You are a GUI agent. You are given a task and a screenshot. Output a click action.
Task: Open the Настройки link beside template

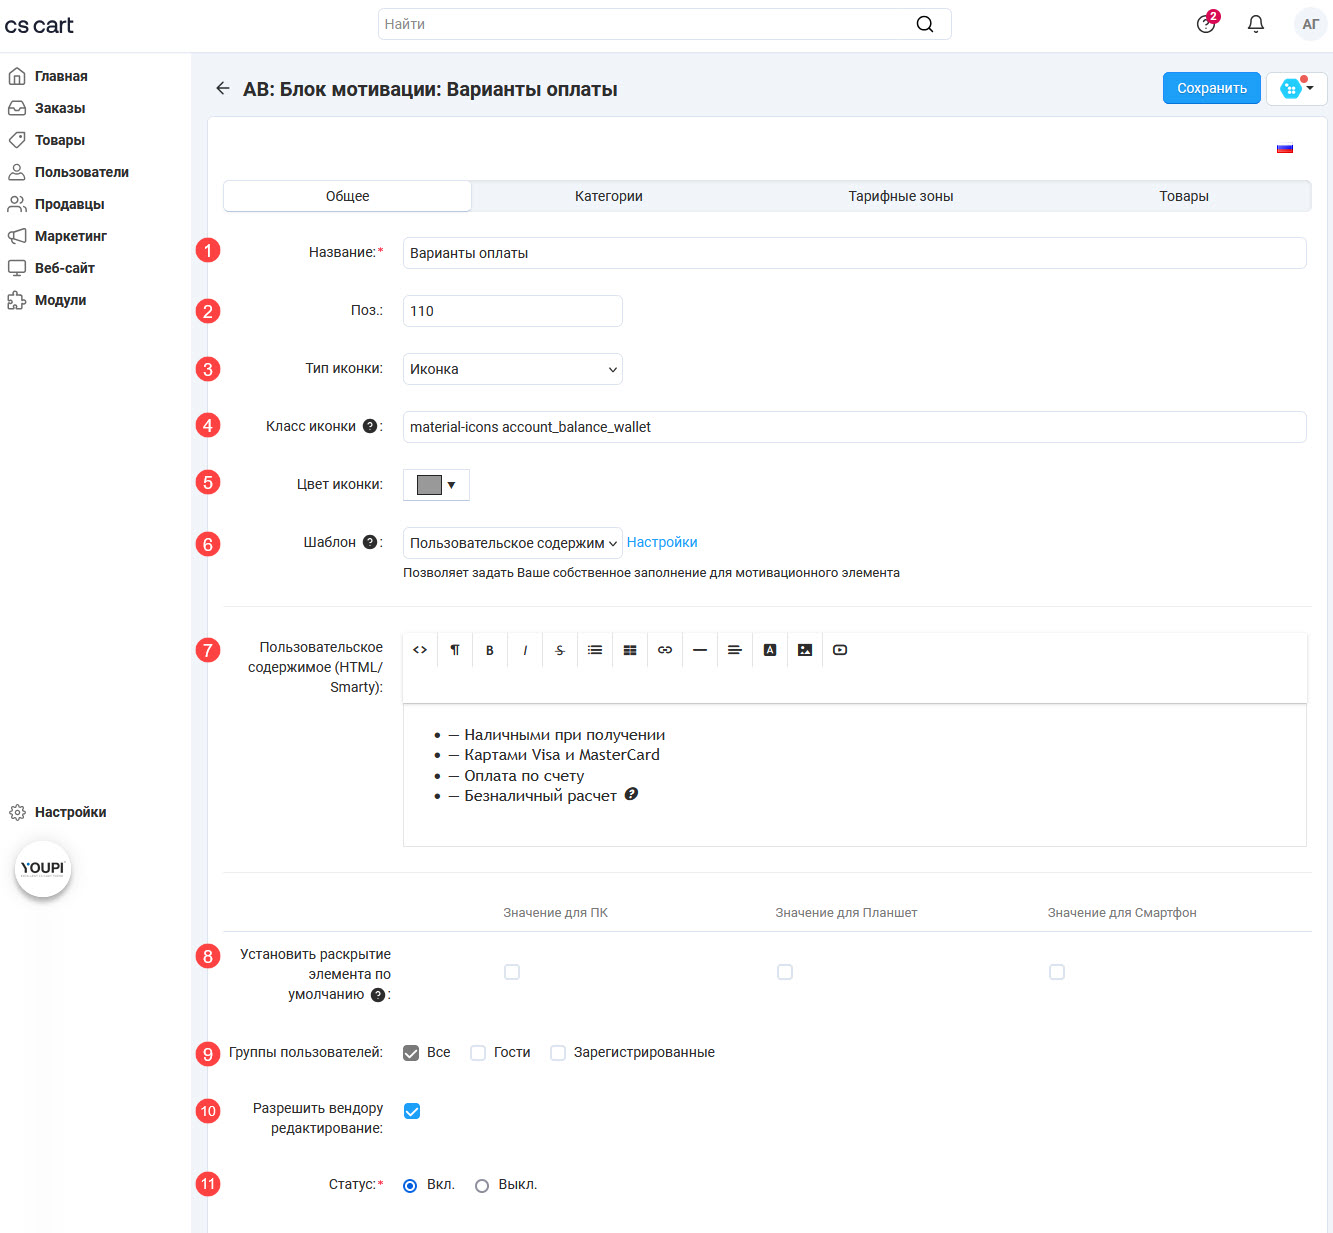662,542
